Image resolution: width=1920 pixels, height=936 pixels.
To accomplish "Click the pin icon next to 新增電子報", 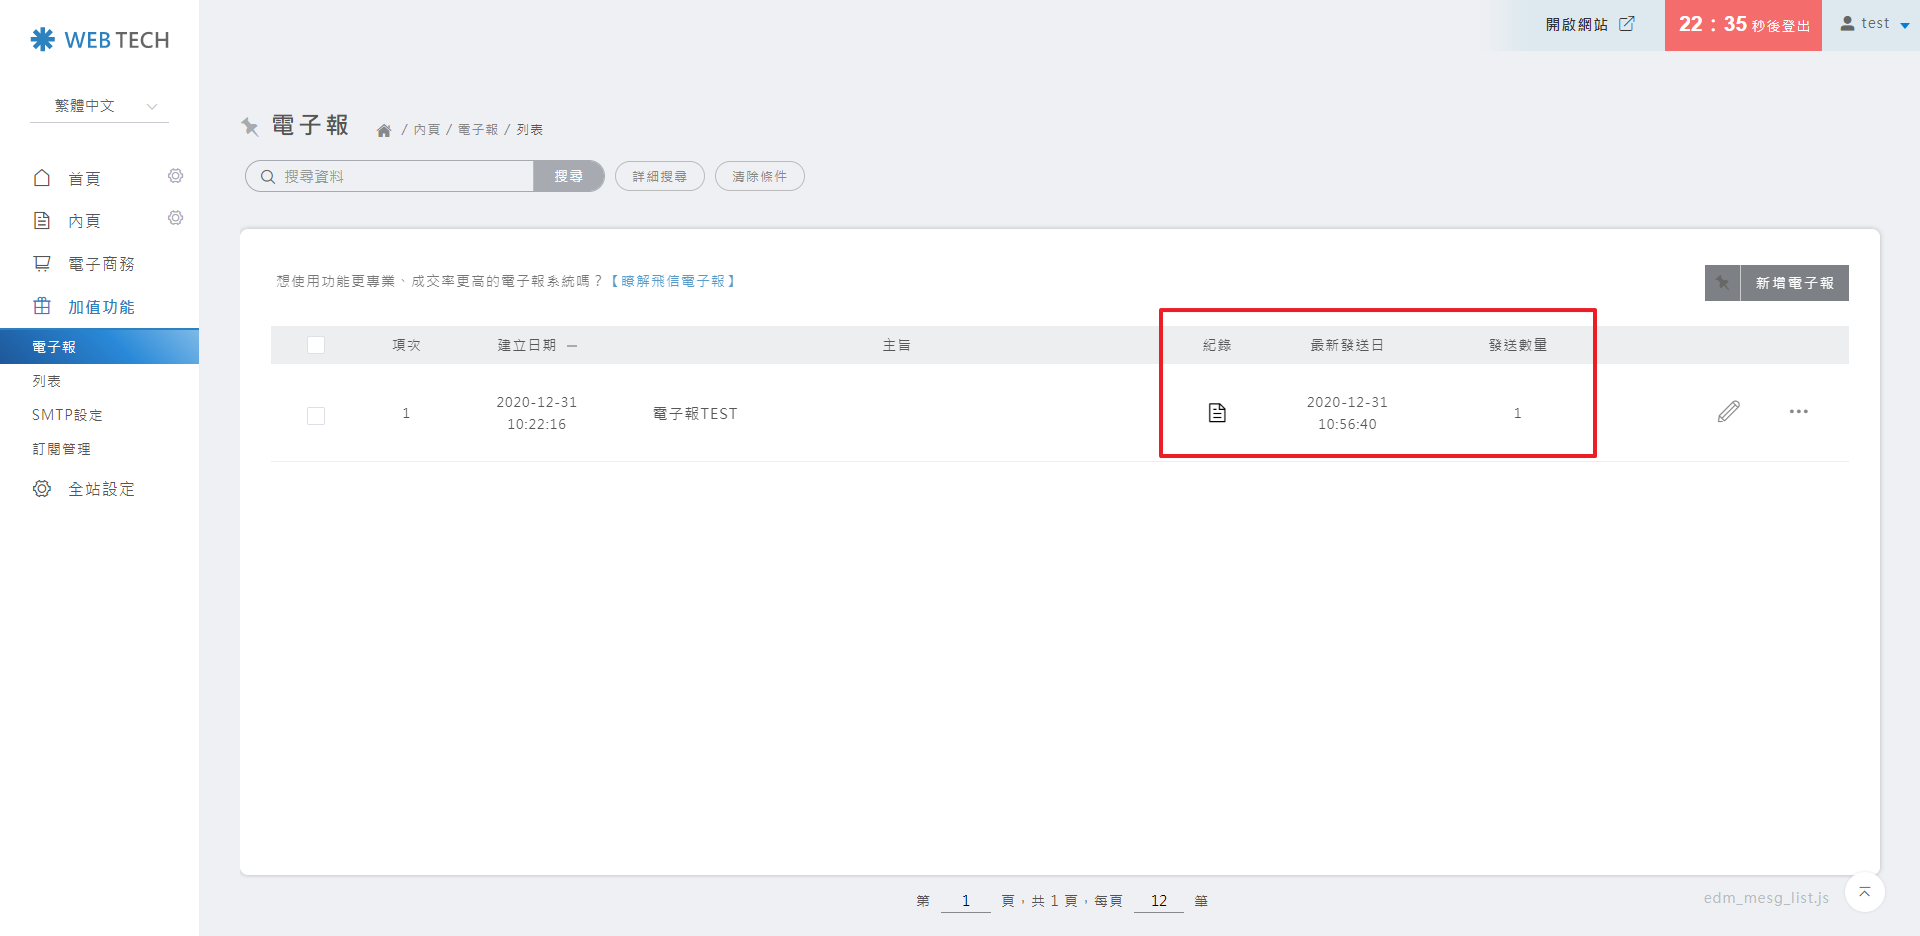I will 1722,283.
